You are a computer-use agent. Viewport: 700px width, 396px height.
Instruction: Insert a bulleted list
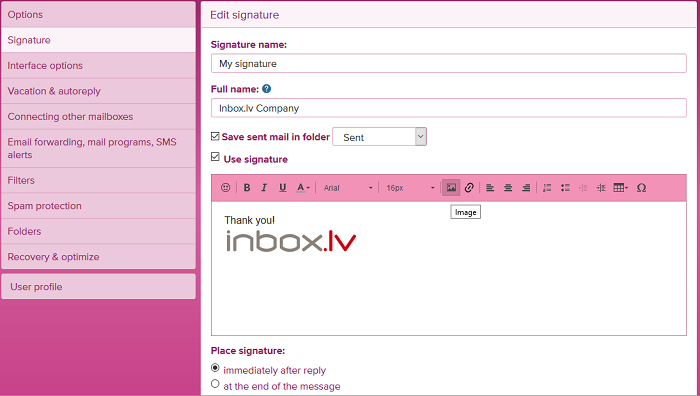(565, 188)
